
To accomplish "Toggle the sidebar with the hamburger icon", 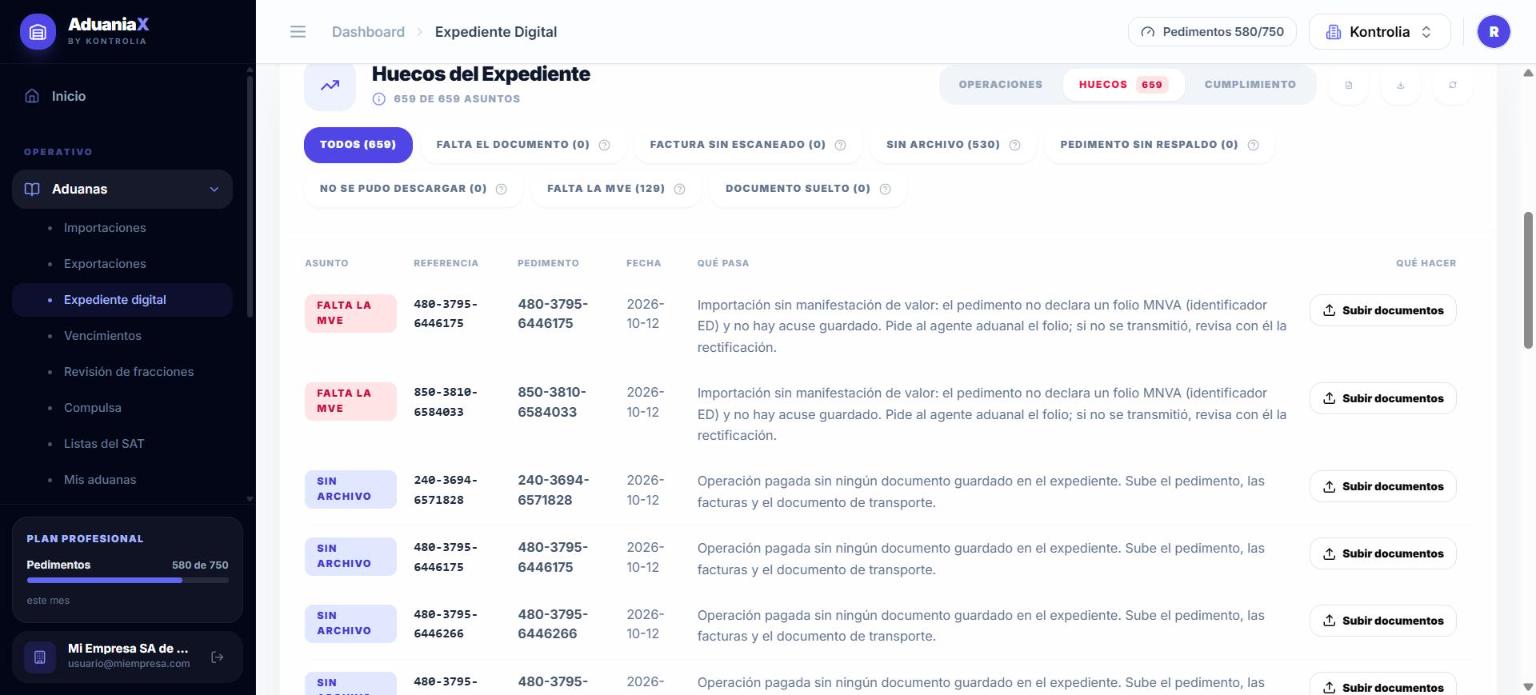I will click(298, 32).
